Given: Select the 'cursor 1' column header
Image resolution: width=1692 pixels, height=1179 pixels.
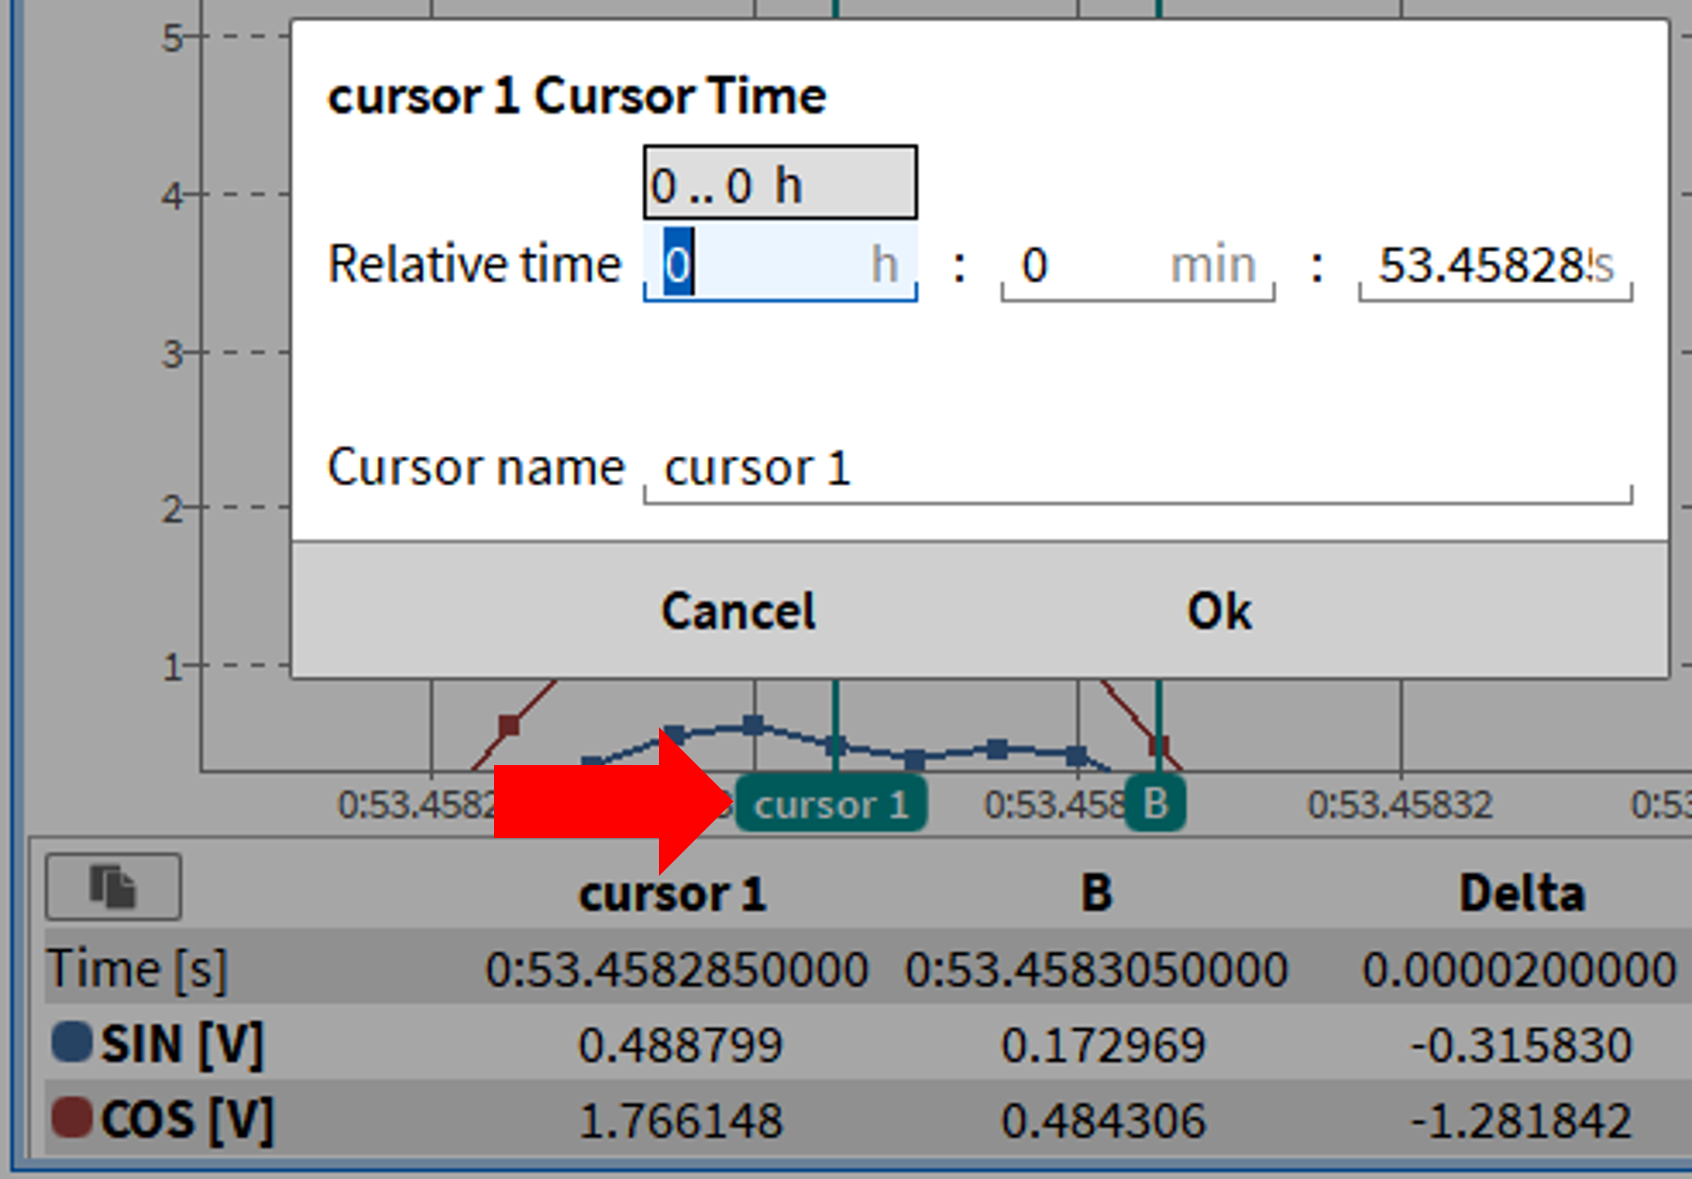Looking at the screenshot, I should [672, 894].
